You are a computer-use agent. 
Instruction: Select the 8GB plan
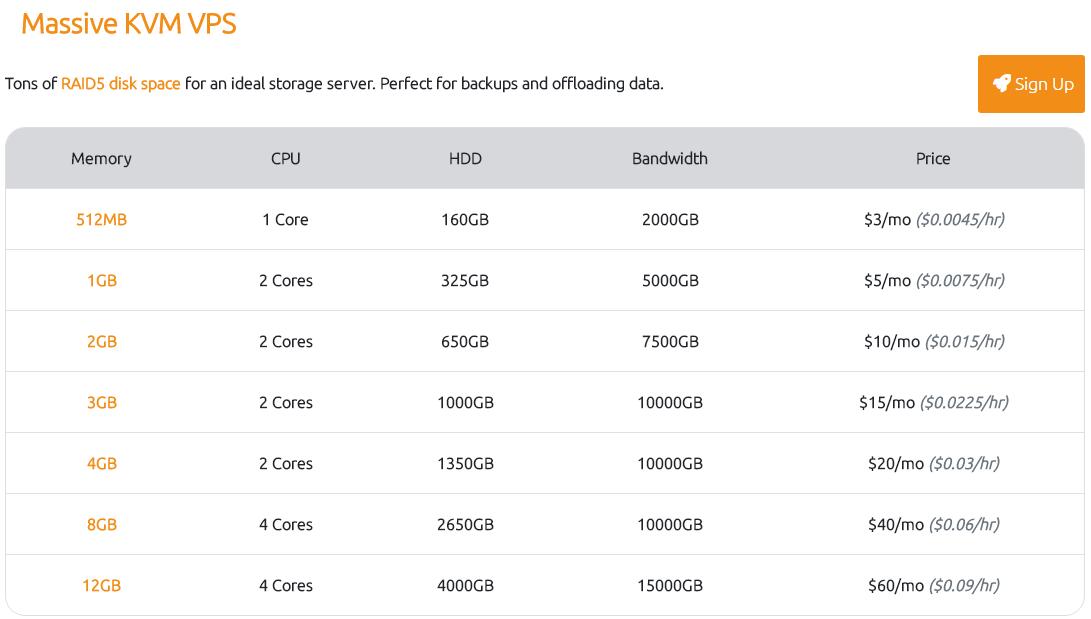coord(101,524)
